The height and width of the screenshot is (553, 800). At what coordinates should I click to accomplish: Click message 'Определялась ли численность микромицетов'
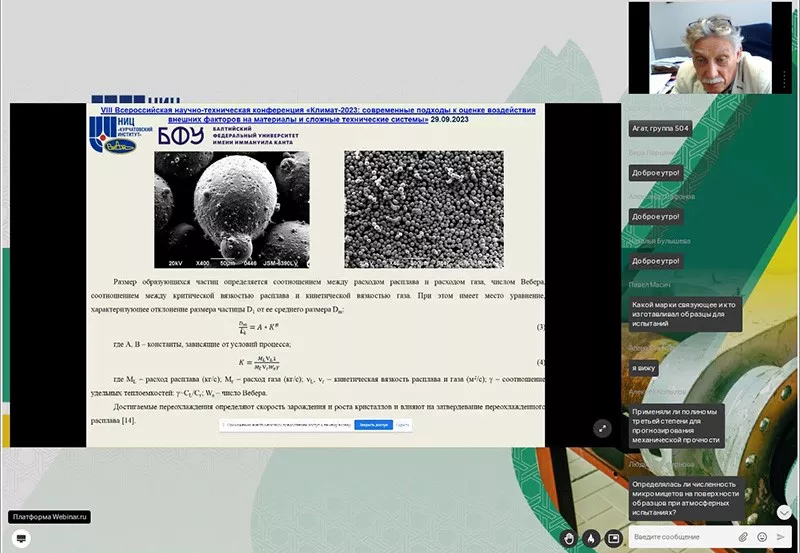coord(686,498)
